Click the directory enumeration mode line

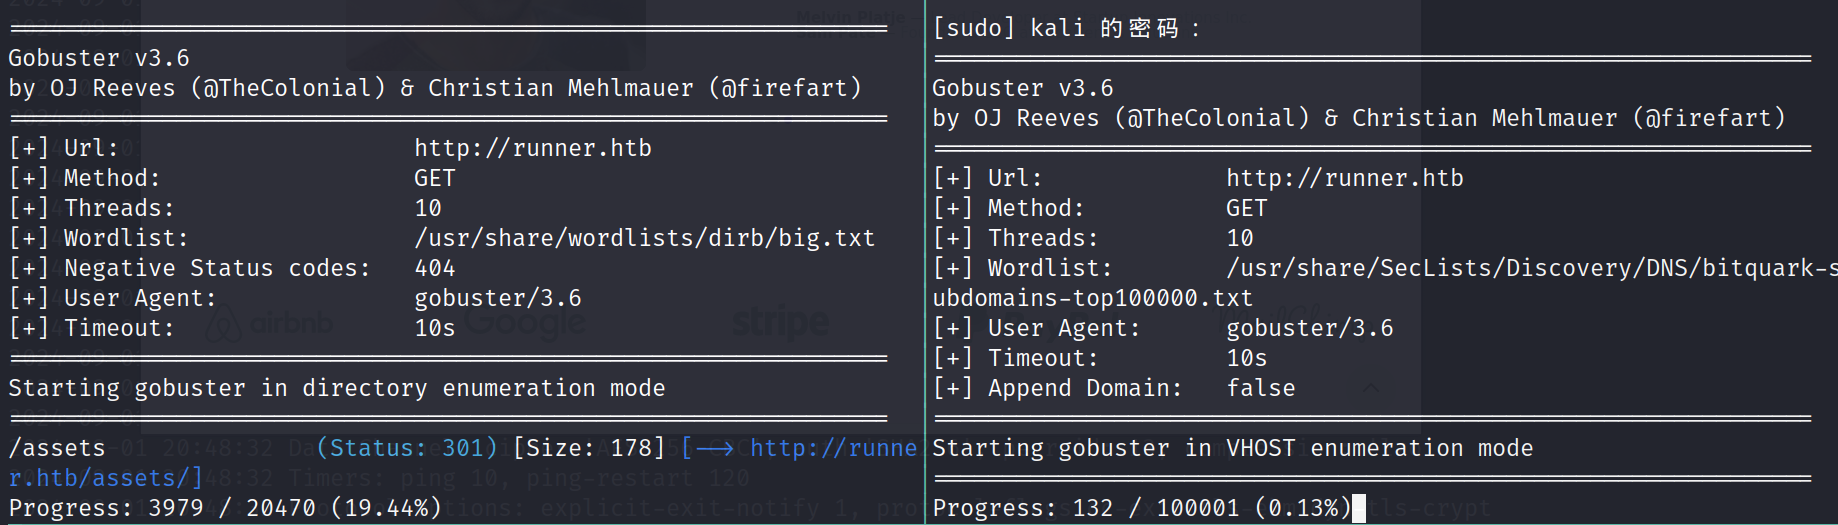pos(336,388)
